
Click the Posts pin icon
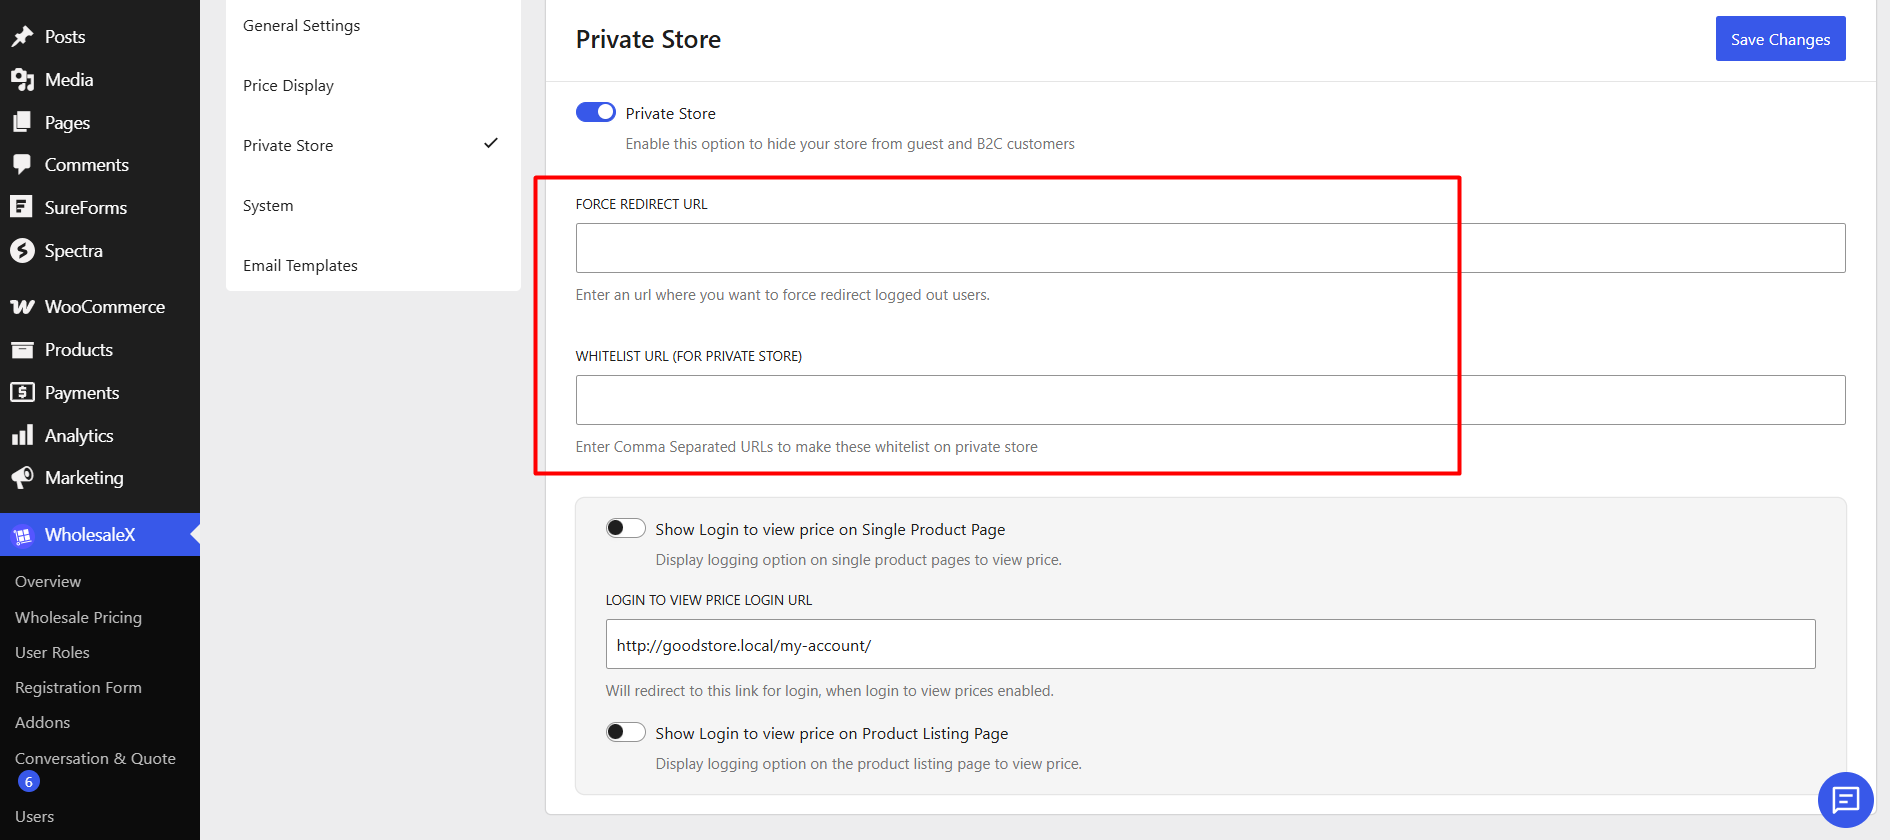click(22, 37)
